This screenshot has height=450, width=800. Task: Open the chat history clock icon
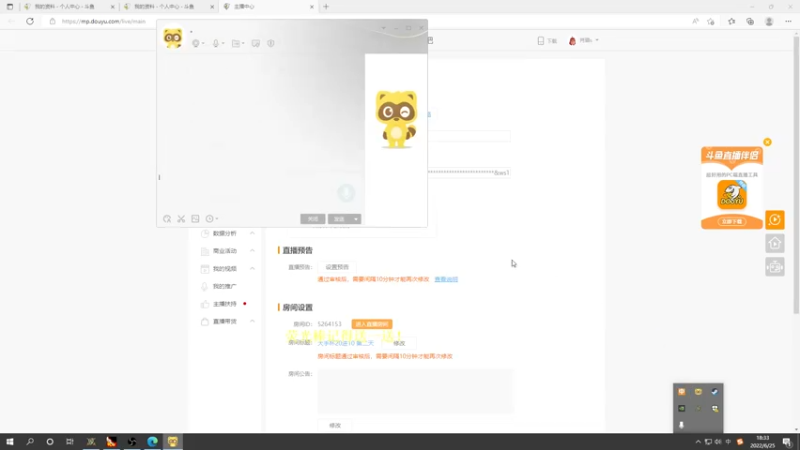[211, 219]
